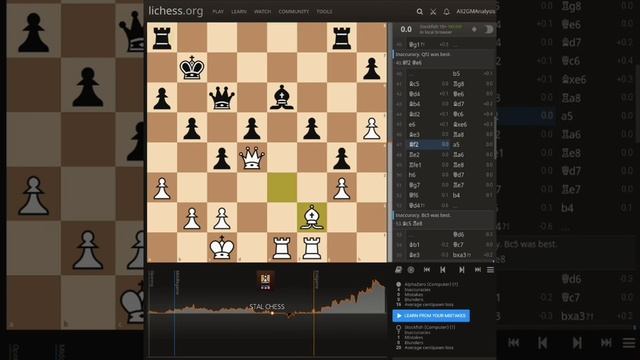Image resolution: width=640 pixels, height=360 pixels.
Task: Select the black queen on c6
Action: pos(222,98)
